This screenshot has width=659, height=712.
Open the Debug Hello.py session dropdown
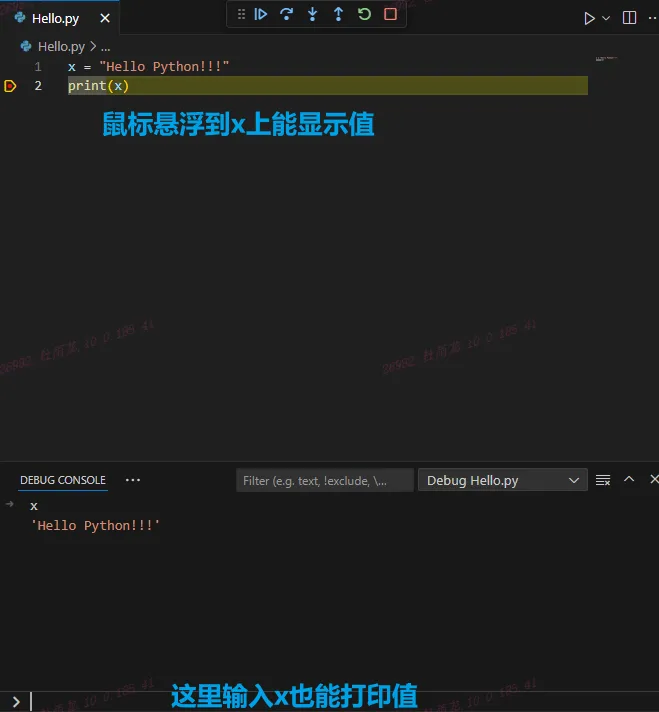(x=503, y=480)
